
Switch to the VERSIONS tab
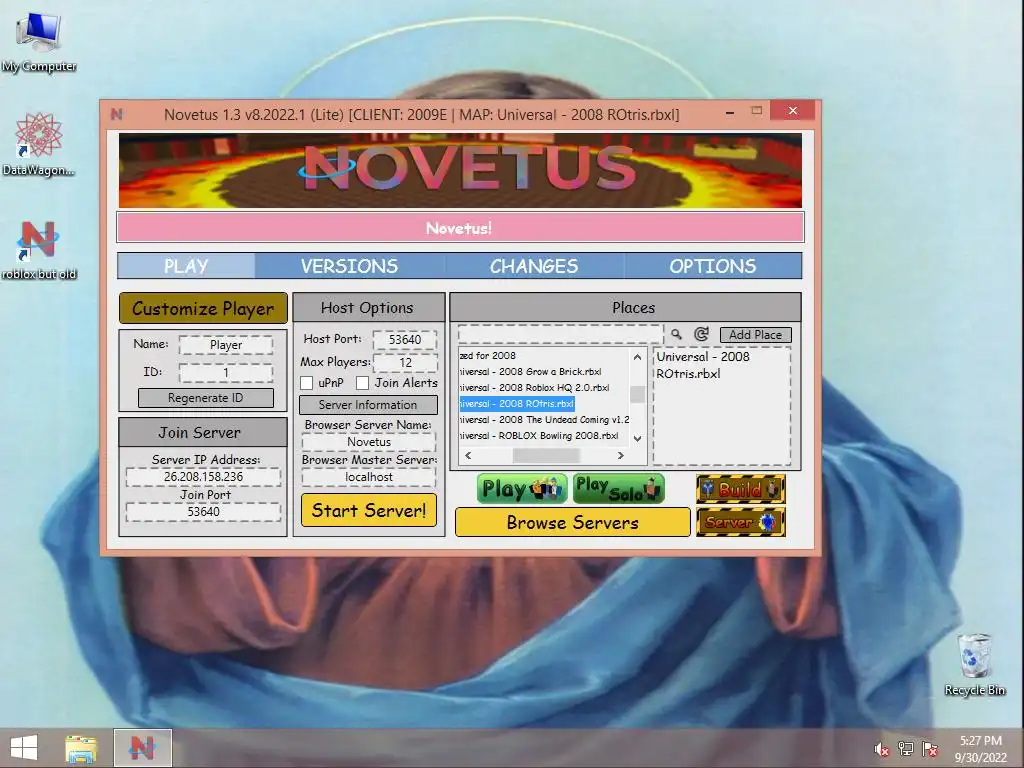[x=349, y=266]
